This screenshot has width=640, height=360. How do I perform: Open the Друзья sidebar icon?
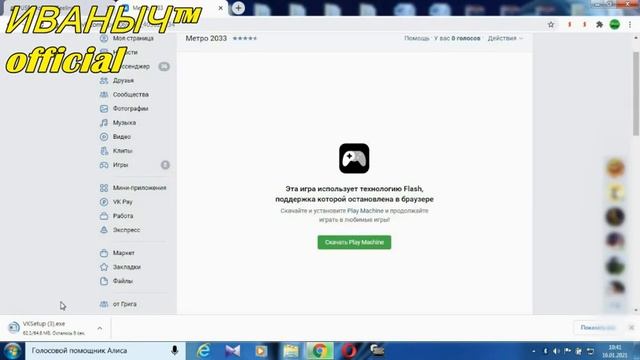104,80
